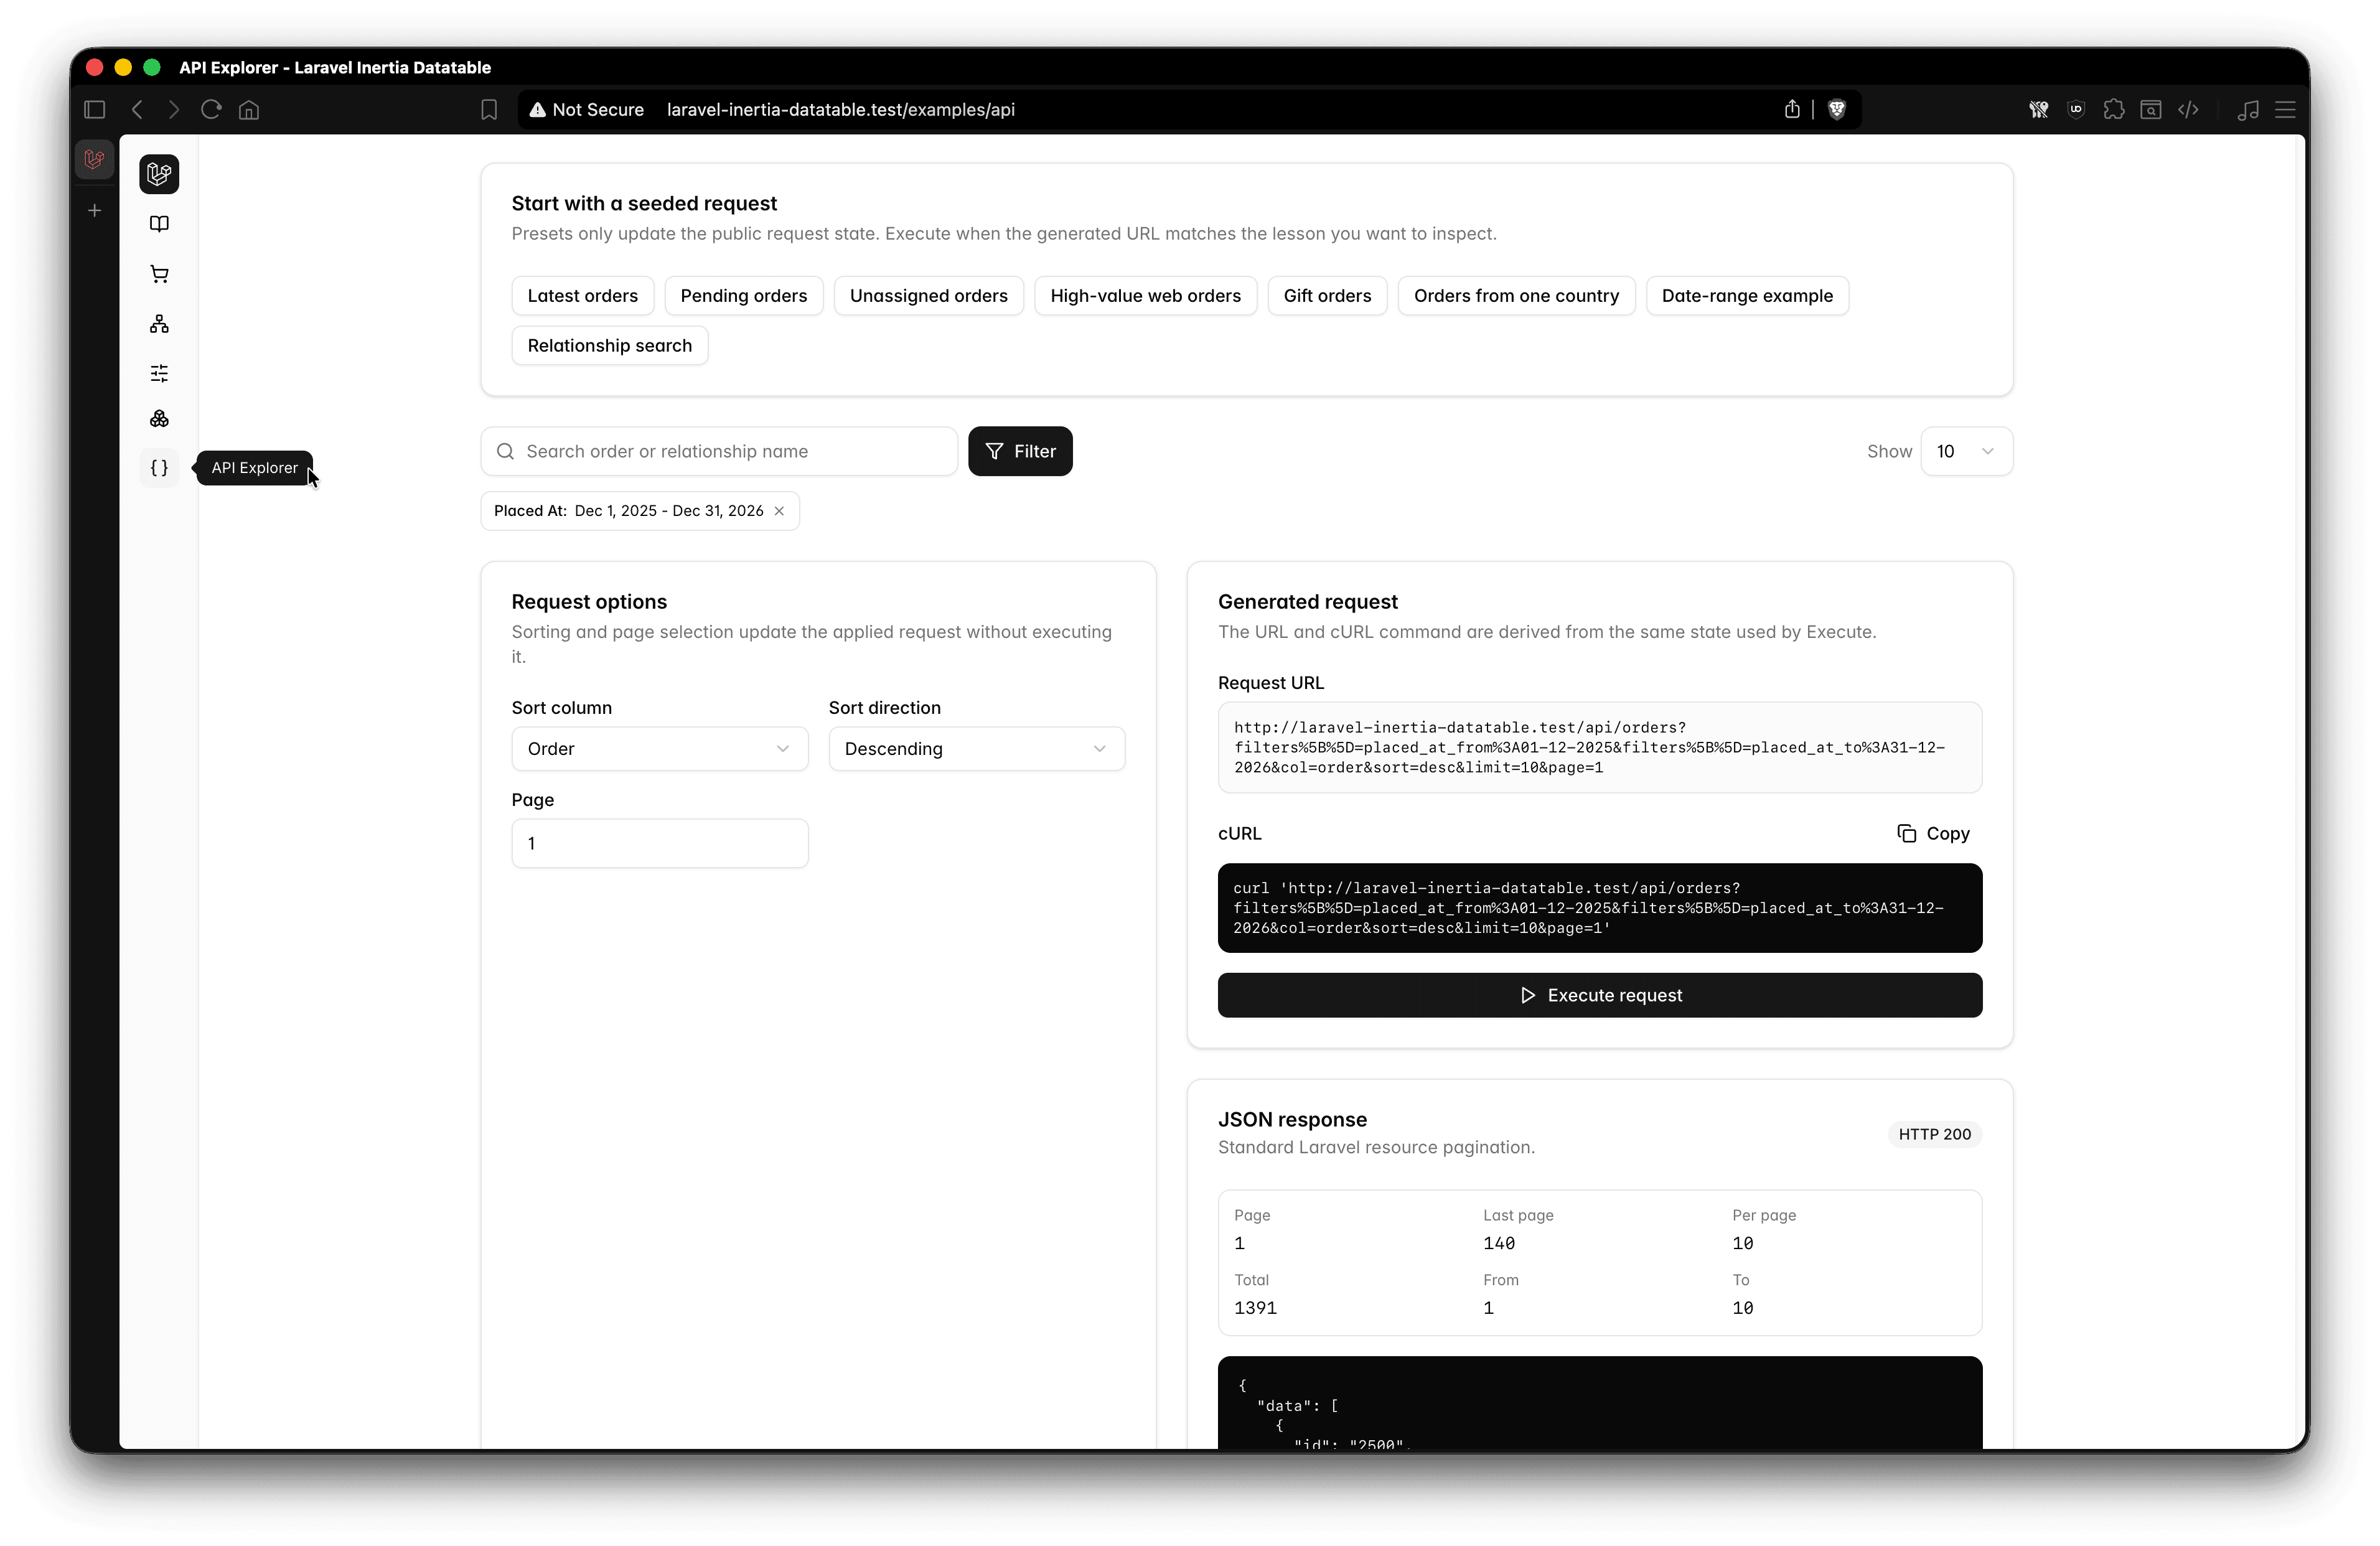Apply the Date-range example preset
The image size is (2380, 1546).
coord(1747,296)
